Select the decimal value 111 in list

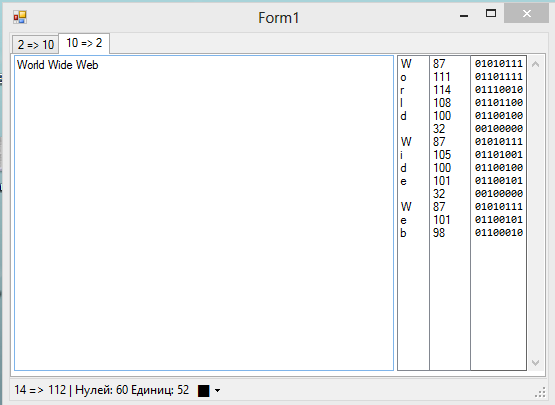(x=442, y=77)
